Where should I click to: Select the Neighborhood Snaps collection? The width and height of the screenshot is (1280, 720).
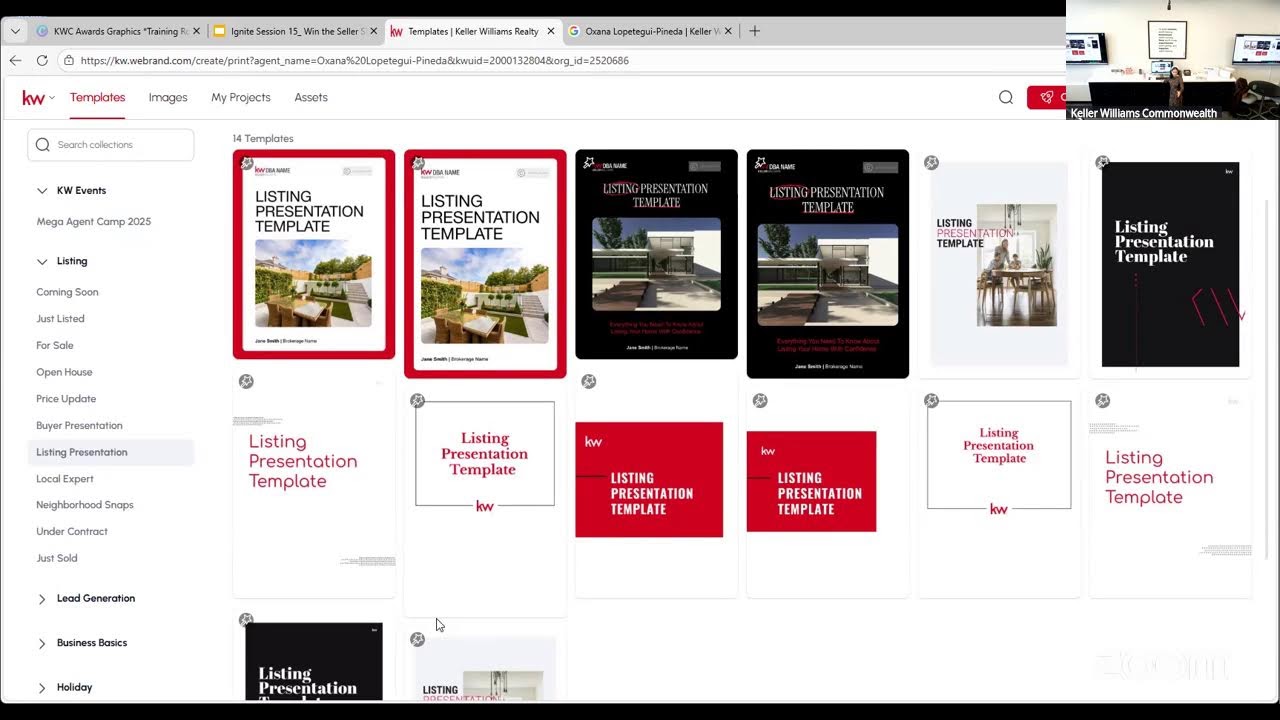pos(85,505)
